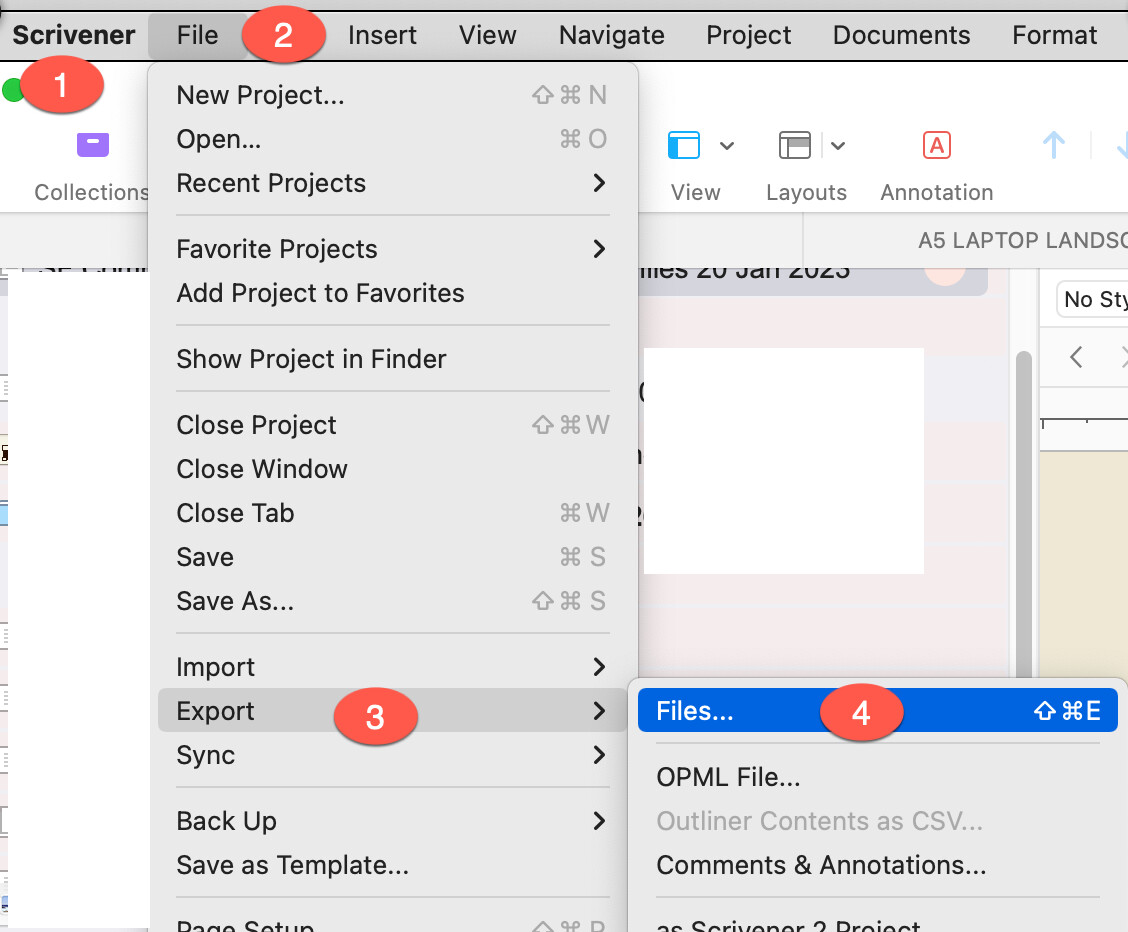The image size is (1128, 932).
Task: Open the Layouts dropdown arrow
Action: coord(838,146)
